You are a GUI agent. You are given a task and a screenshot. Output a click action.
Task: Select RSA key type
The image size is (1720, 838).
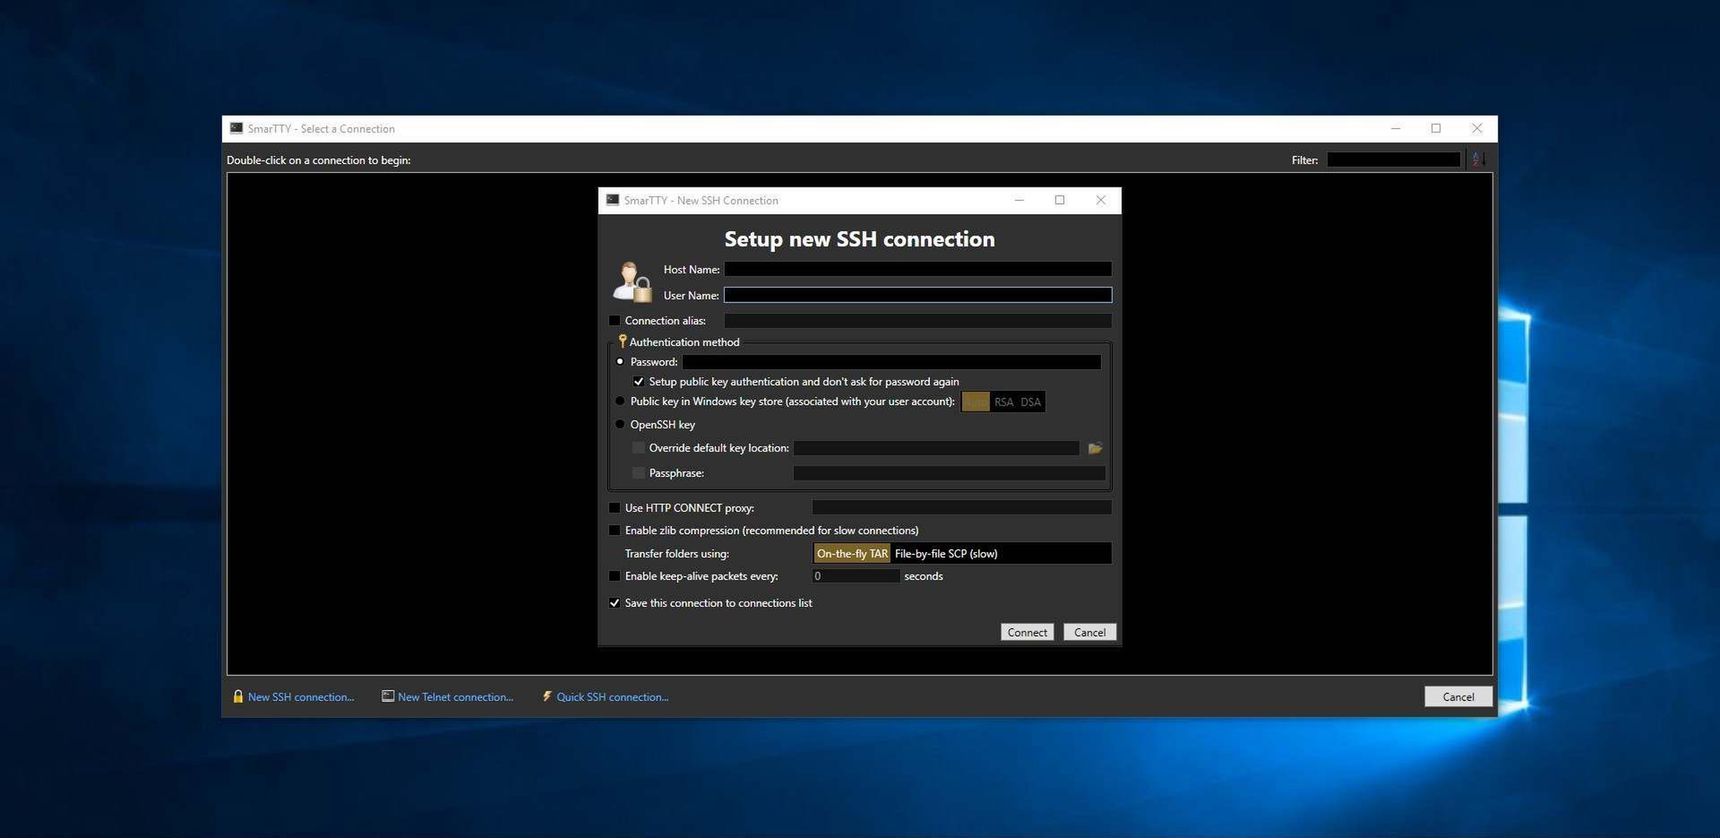(1004, 402)
